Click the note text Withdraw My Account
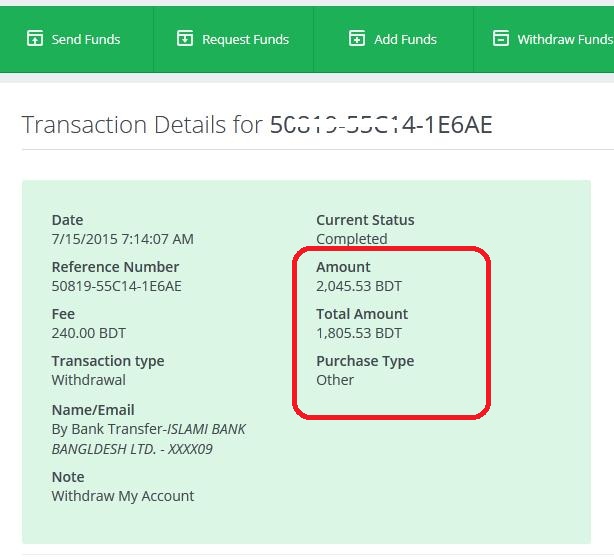614x560 pixels. (x=123, y=496)
